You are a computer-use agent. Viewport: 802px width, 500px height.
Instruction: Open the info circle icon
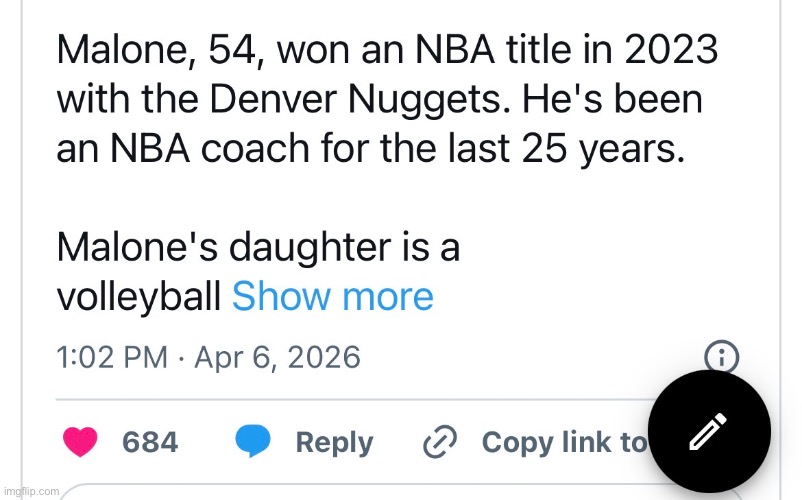coord(722,356)
